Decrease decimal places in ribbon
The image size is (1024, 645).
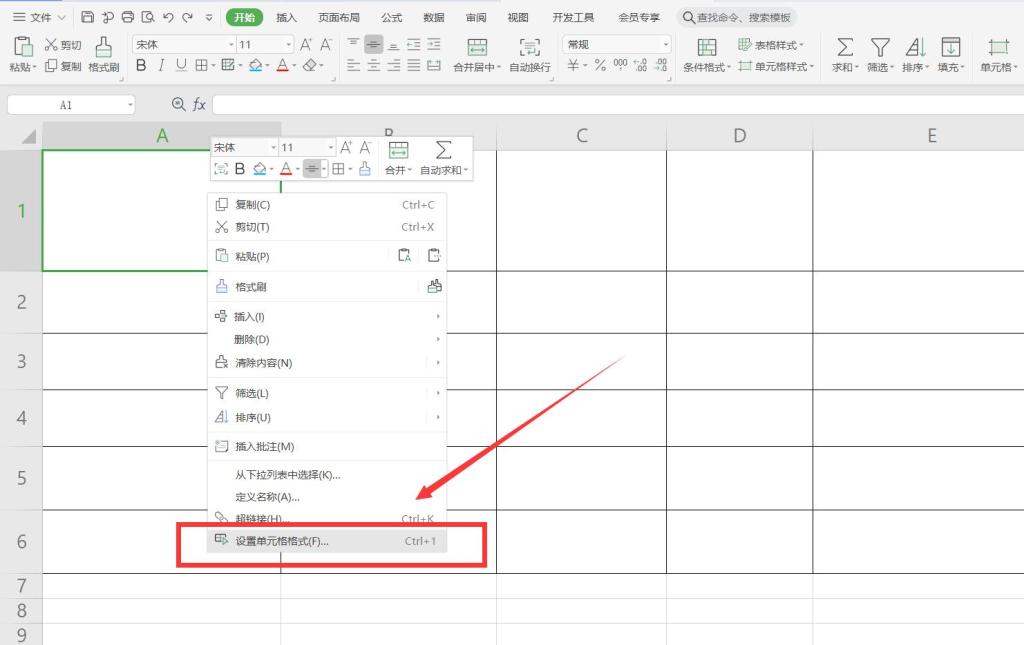662,65
